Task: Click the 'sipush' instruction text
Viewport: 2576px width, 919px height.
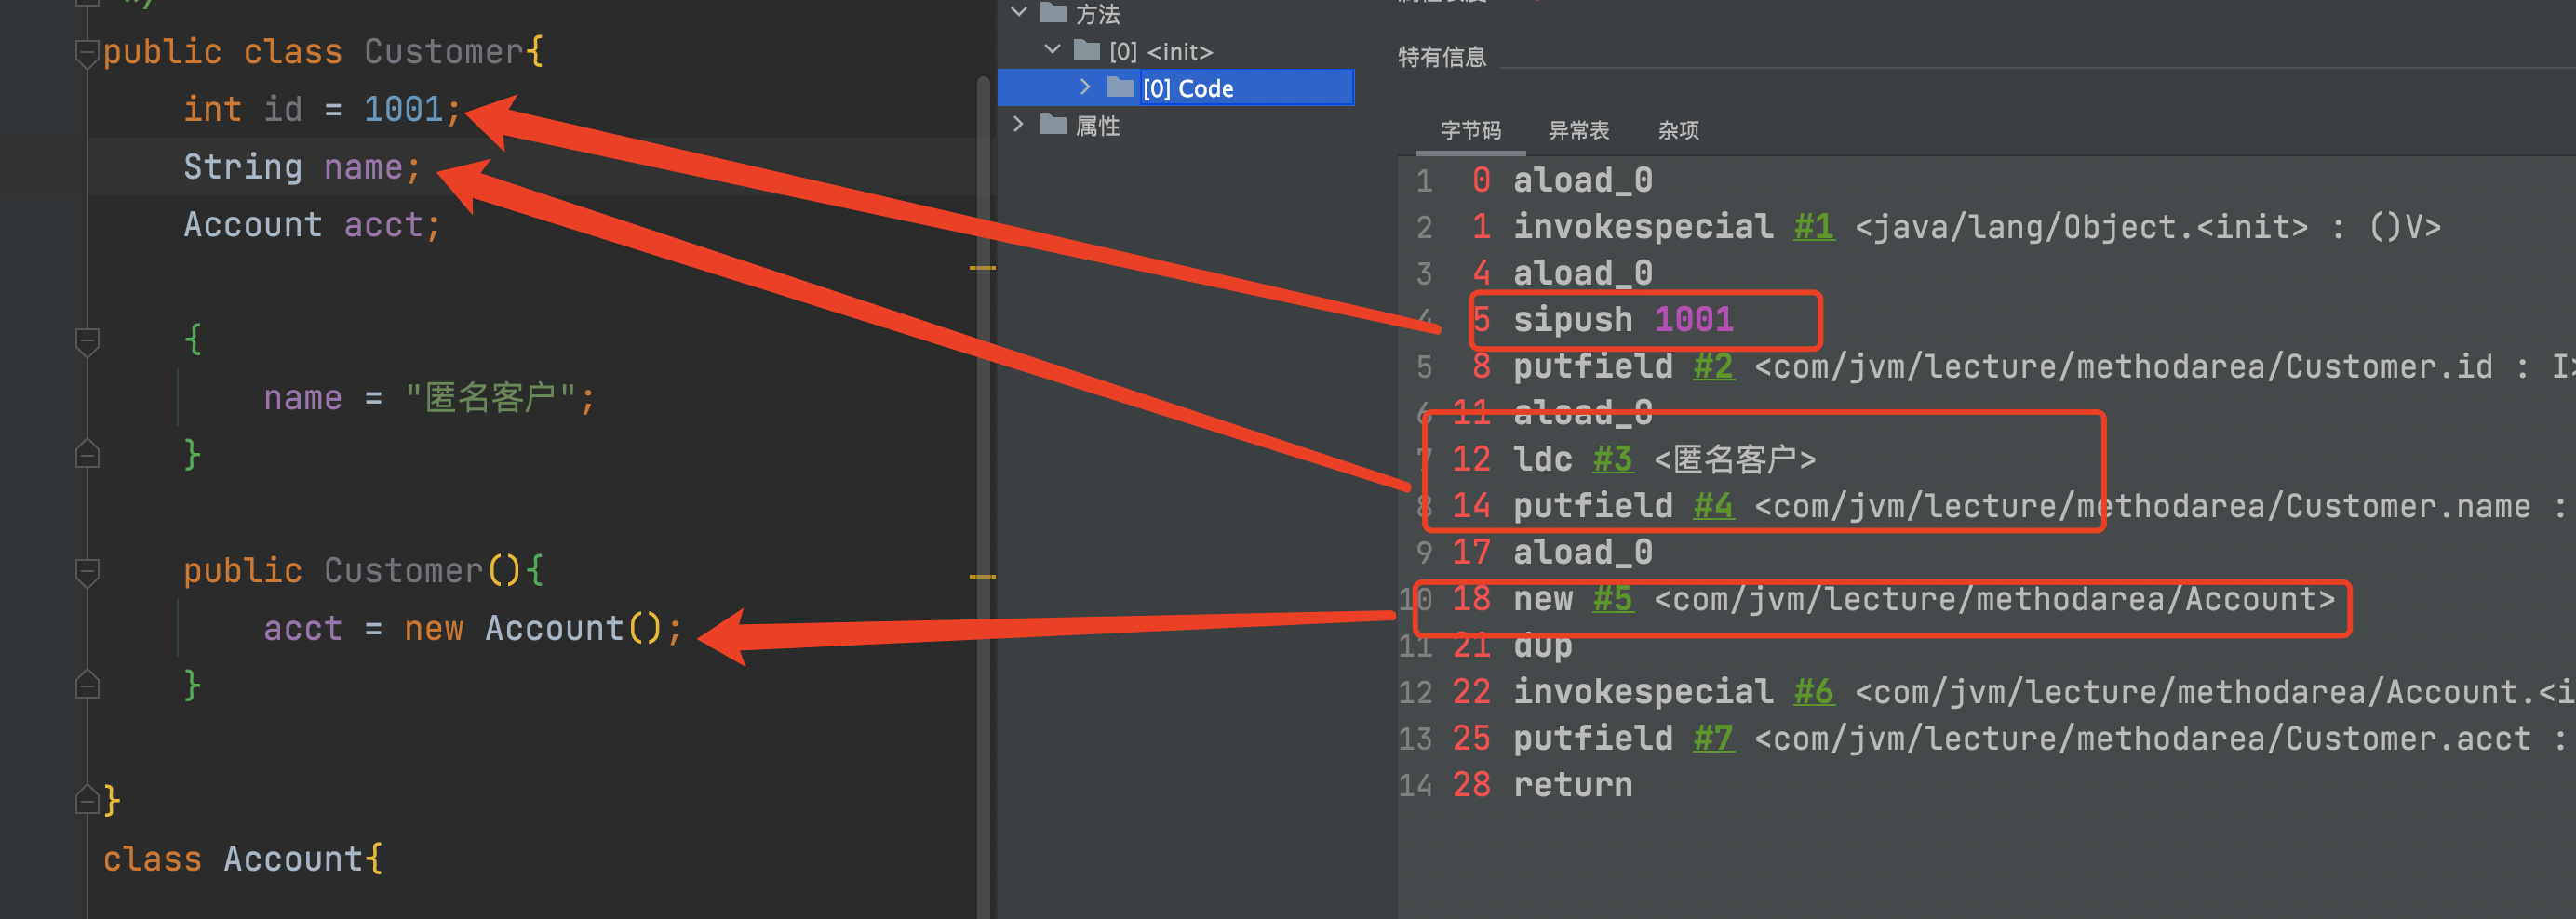Action: (x=1573, y=320)
